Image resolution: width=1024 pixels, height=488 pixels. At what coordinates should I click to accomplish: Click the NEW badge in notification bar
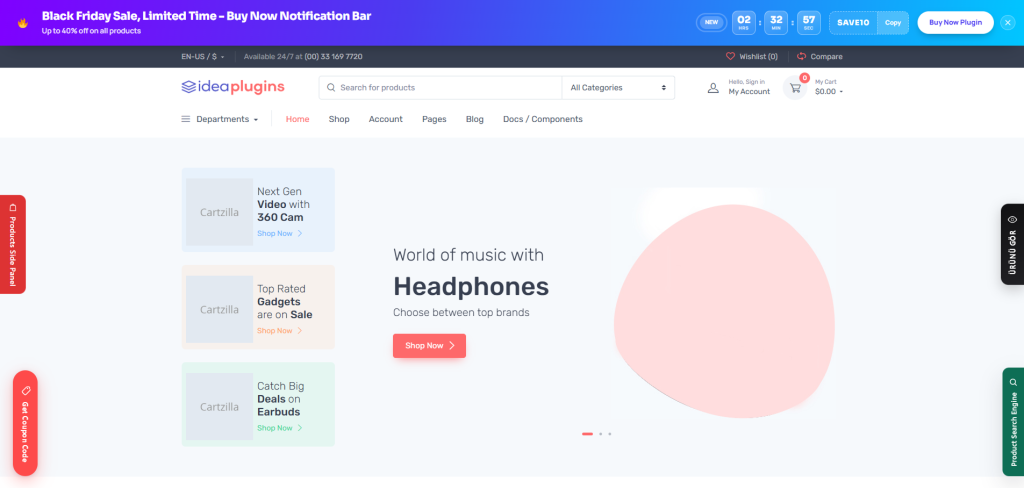[711, 22]
